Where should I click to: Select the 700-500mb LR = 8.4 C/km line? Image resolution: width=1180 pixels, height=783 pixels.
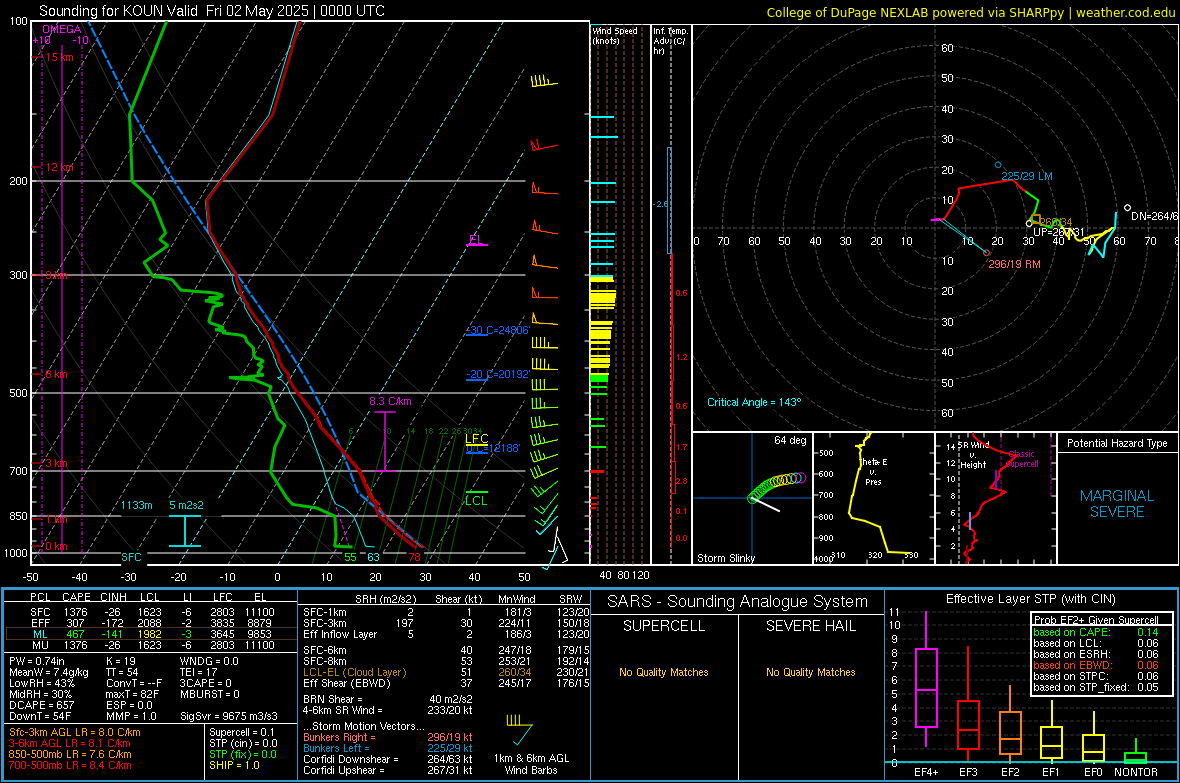coord(70,765)
